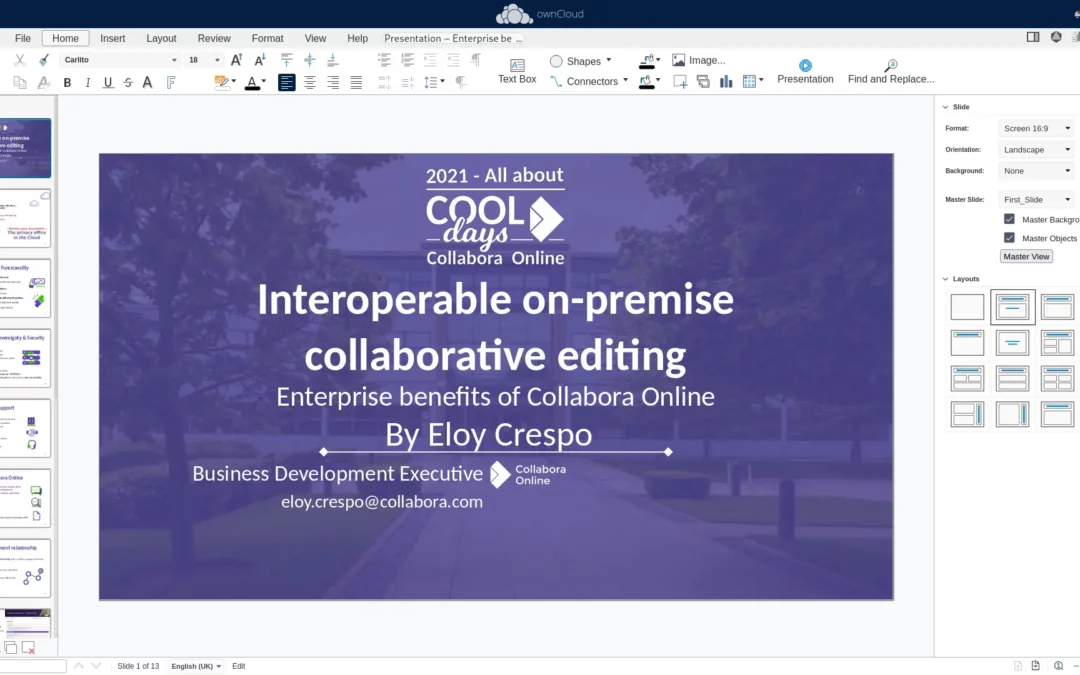This screenshot has height=675, width=1080.
Task: Open the Orientation Landscape dropdown
Action: 1037,149
